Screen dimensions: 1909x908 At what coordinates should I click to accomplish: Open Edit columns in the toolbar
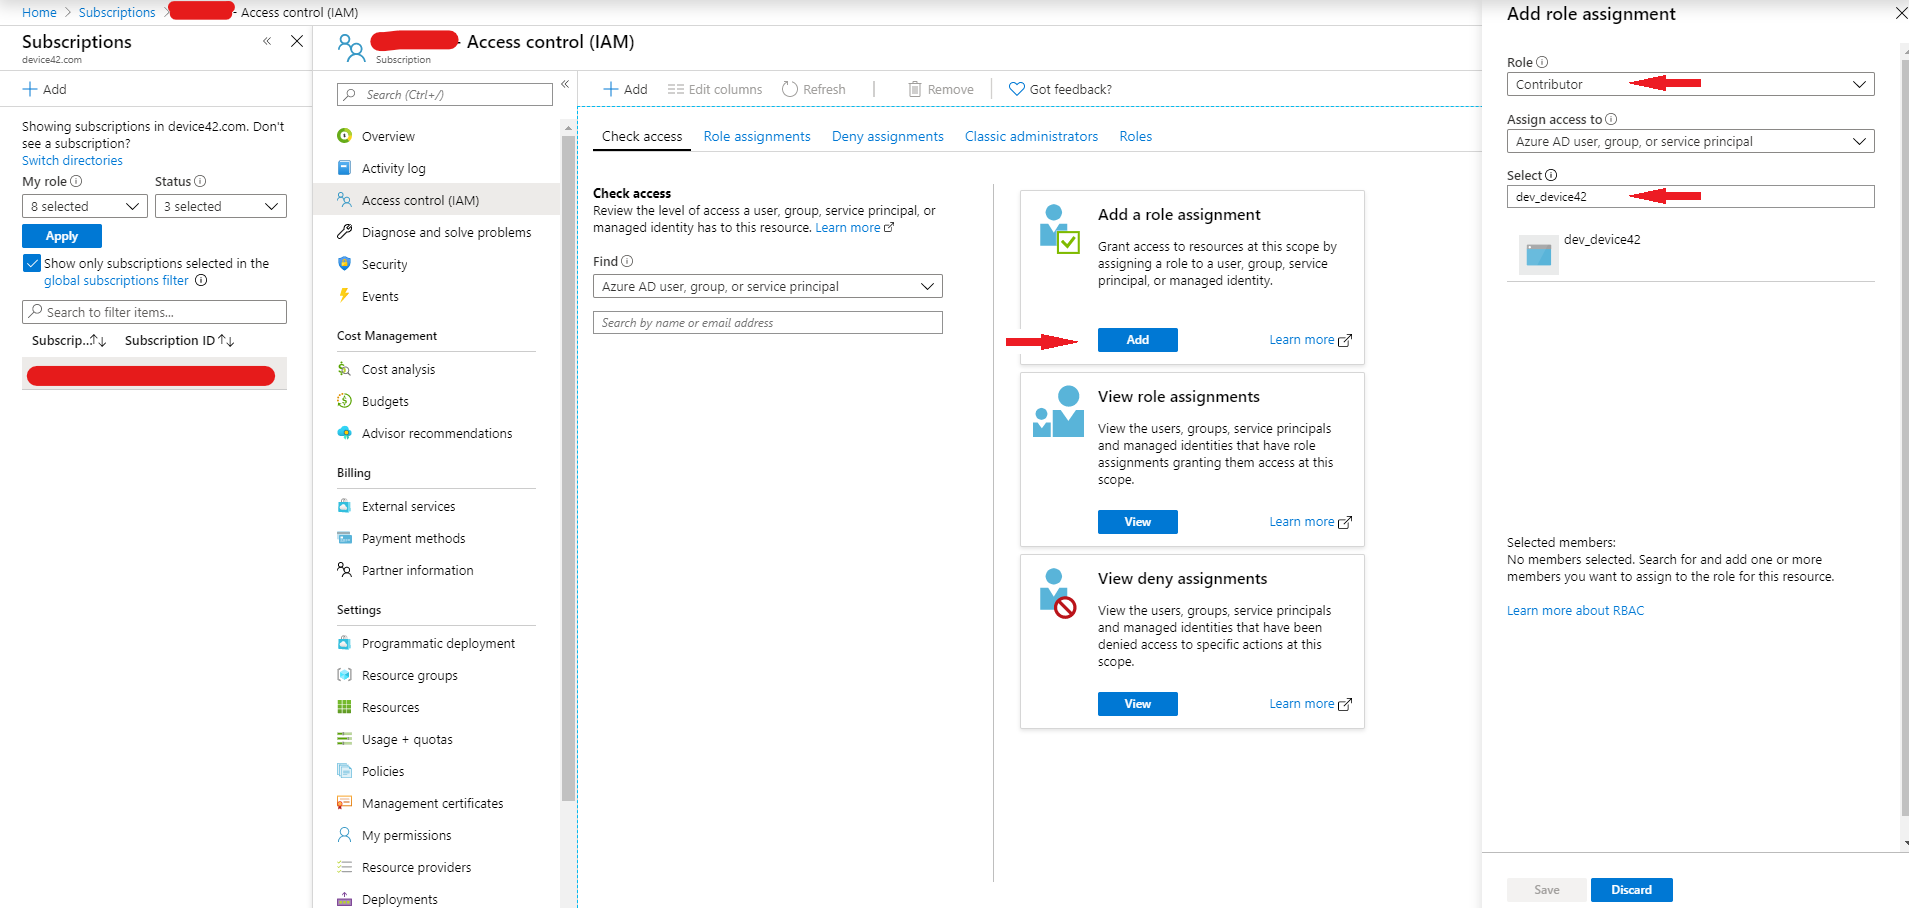[715, 89]
